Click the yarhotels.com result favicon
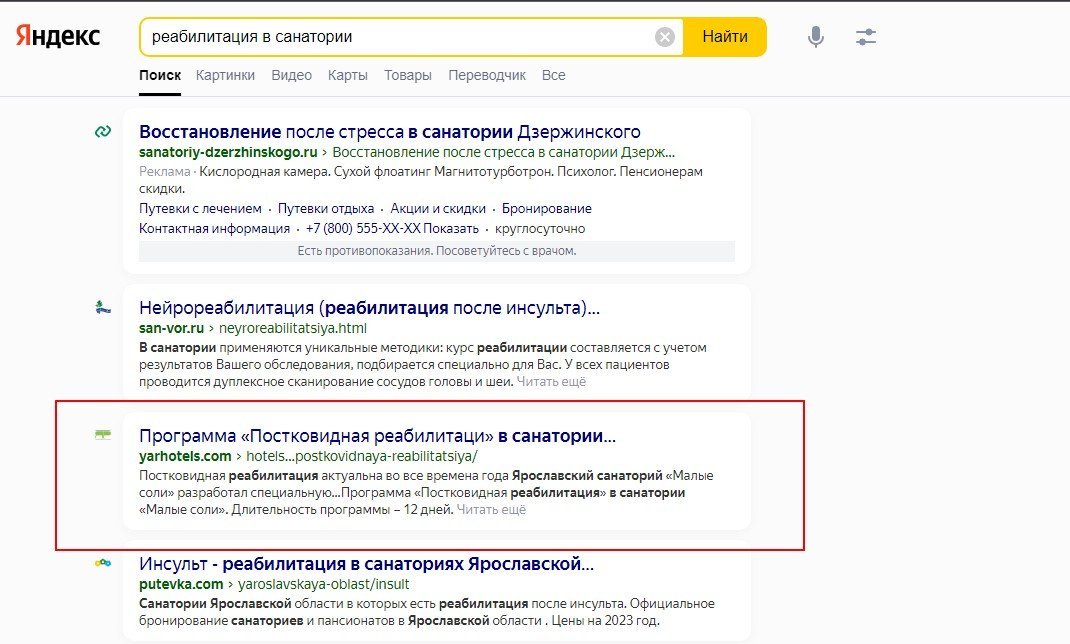 [103, 435]
